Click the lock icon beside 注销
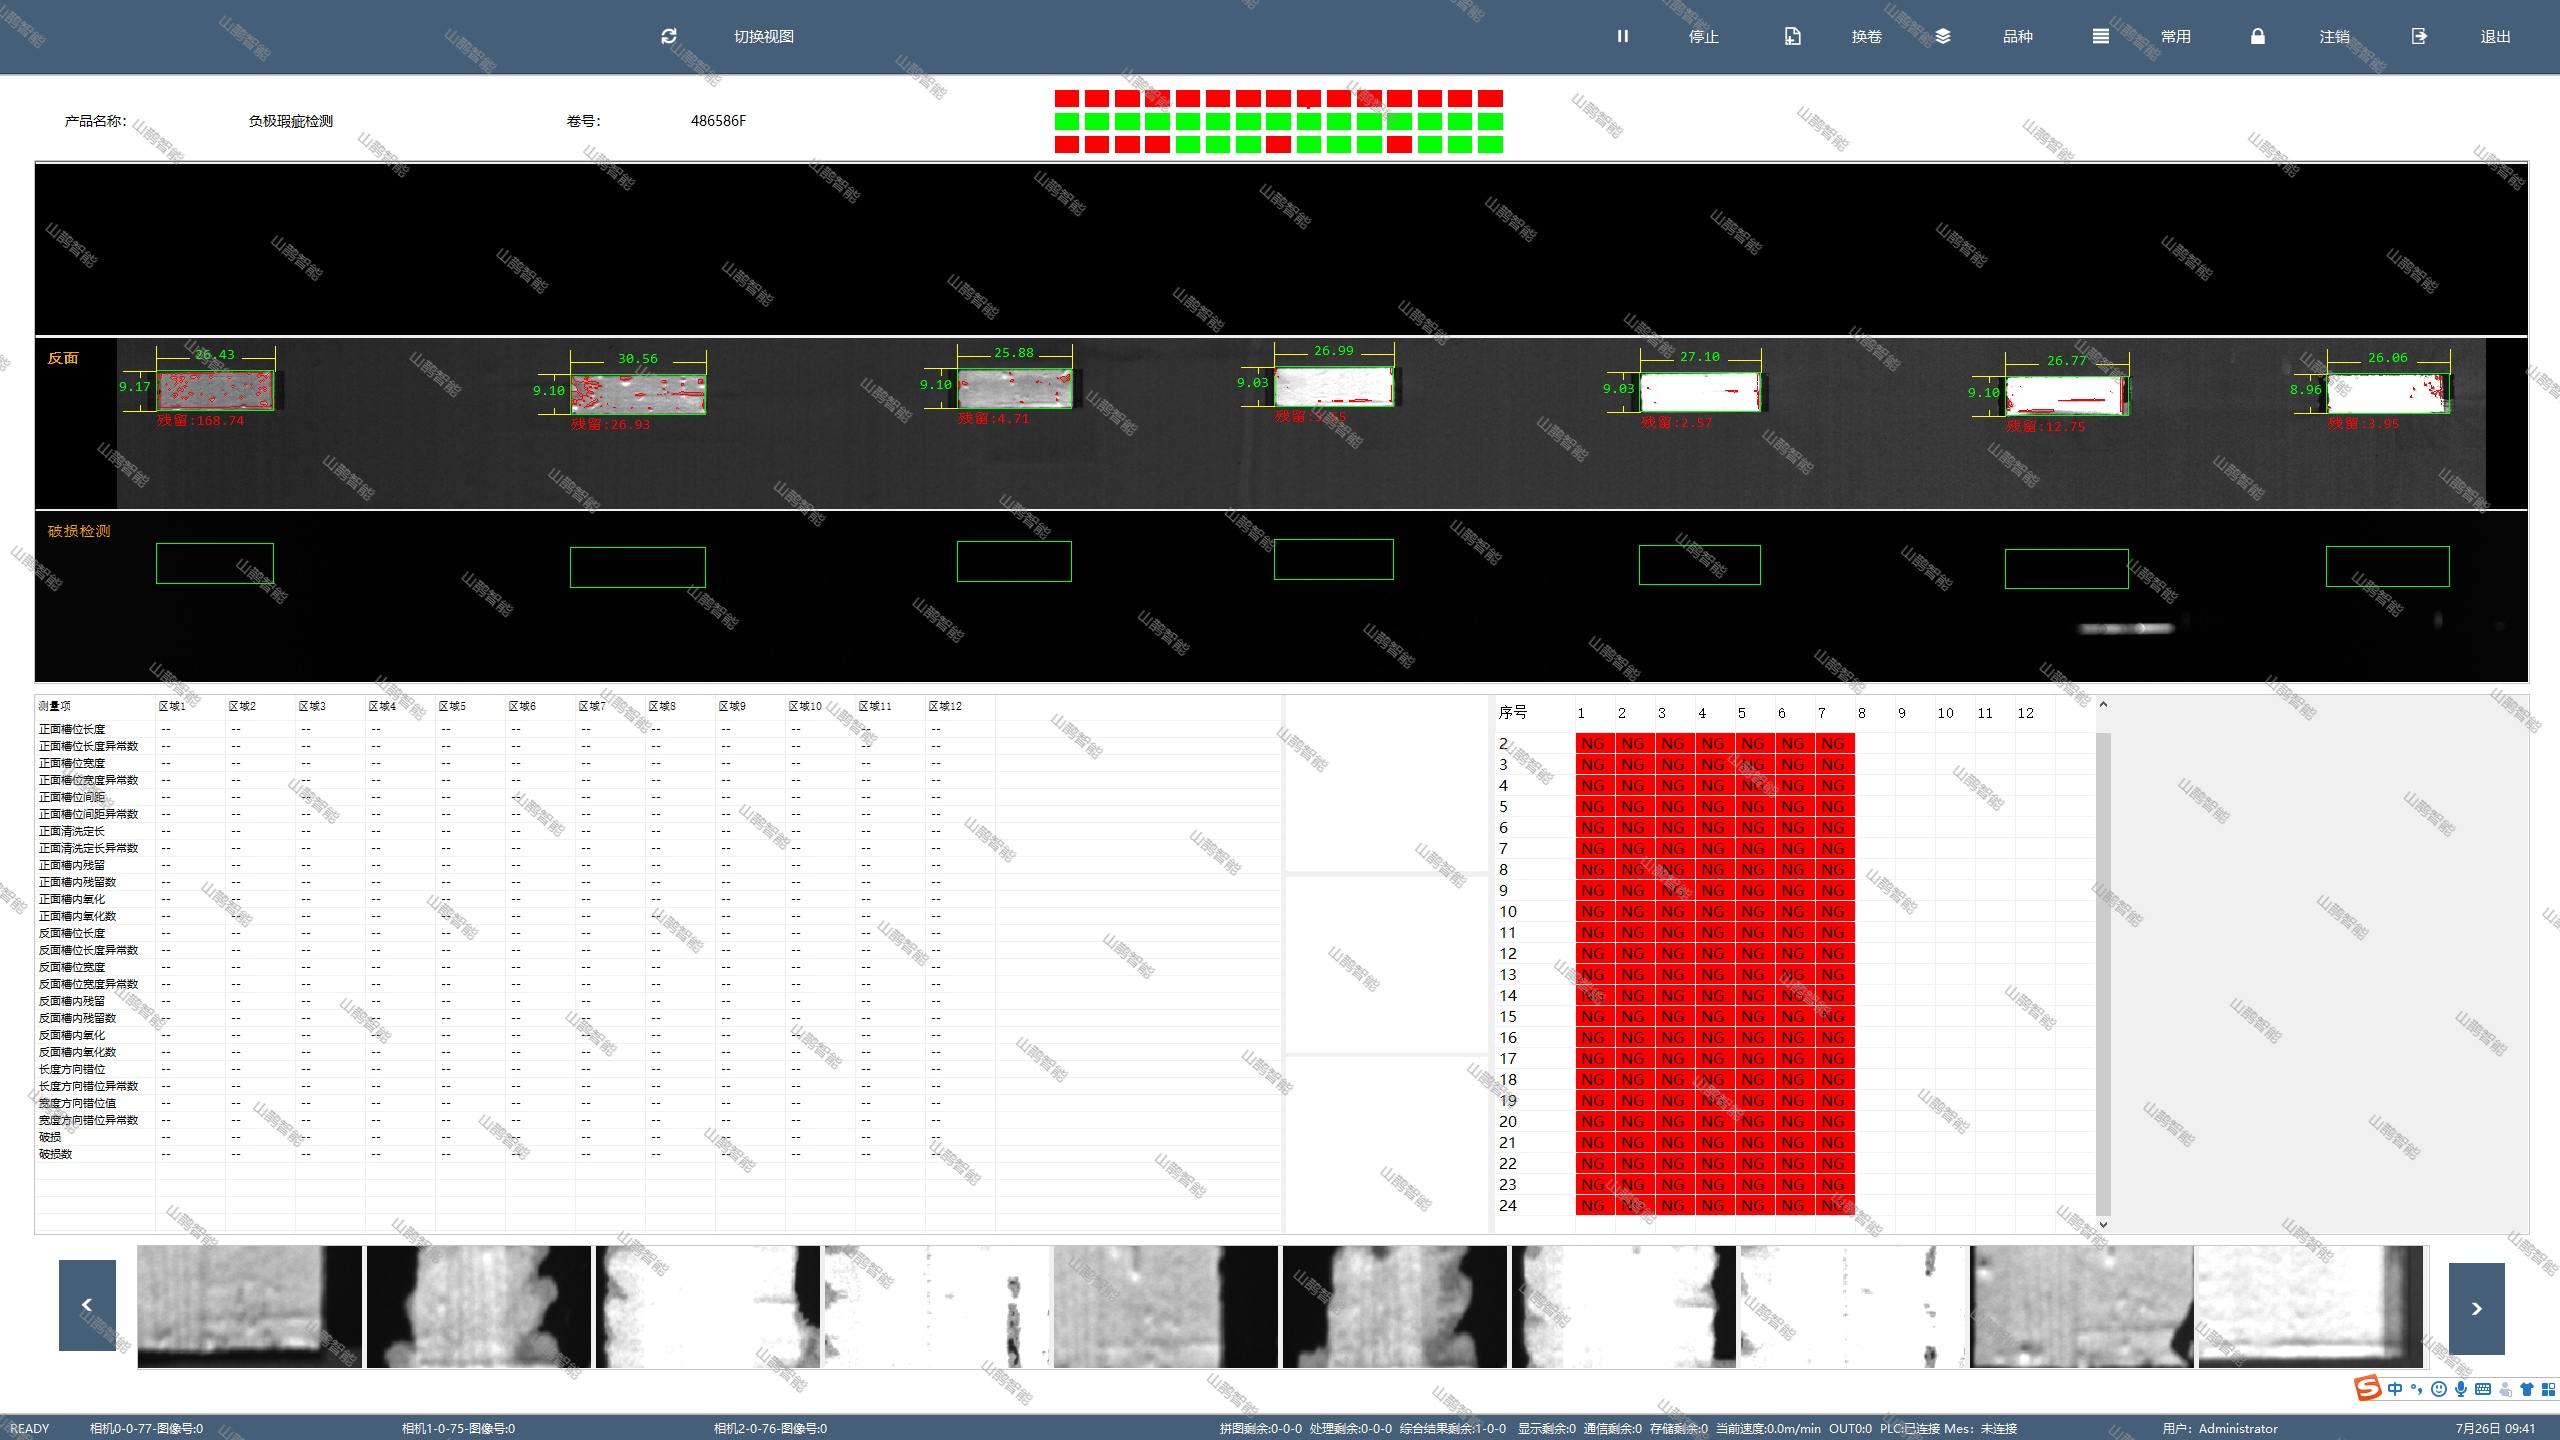Screen dimensions: 2560x1440 tap(2257, 36)
